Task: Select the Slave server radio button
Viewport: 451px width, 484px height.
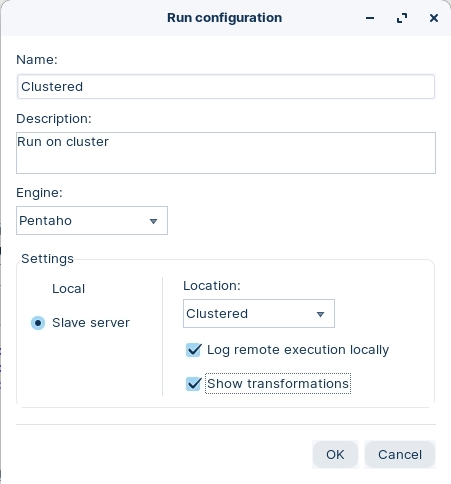Action: click(x=38, y=323)
